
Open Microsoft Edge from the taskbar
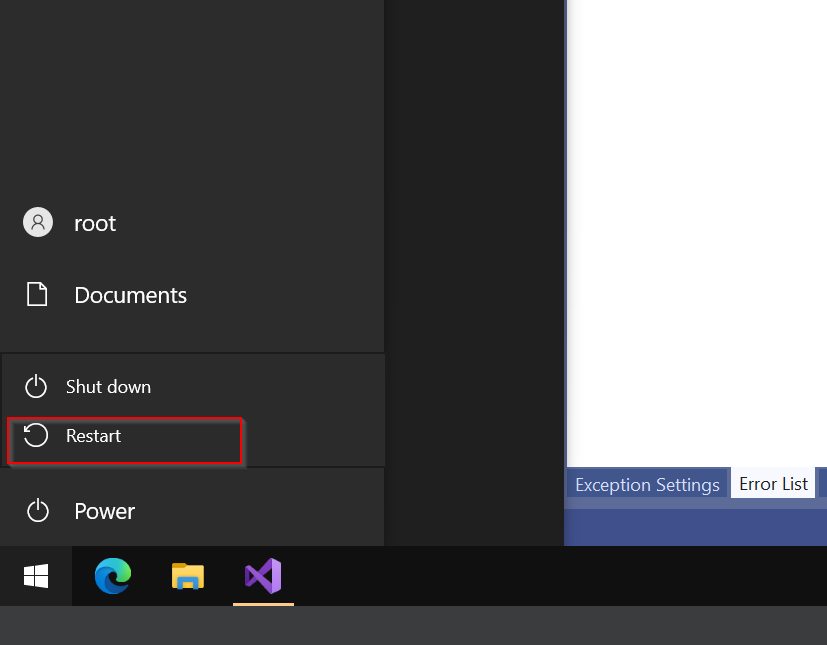coord(113,576)
